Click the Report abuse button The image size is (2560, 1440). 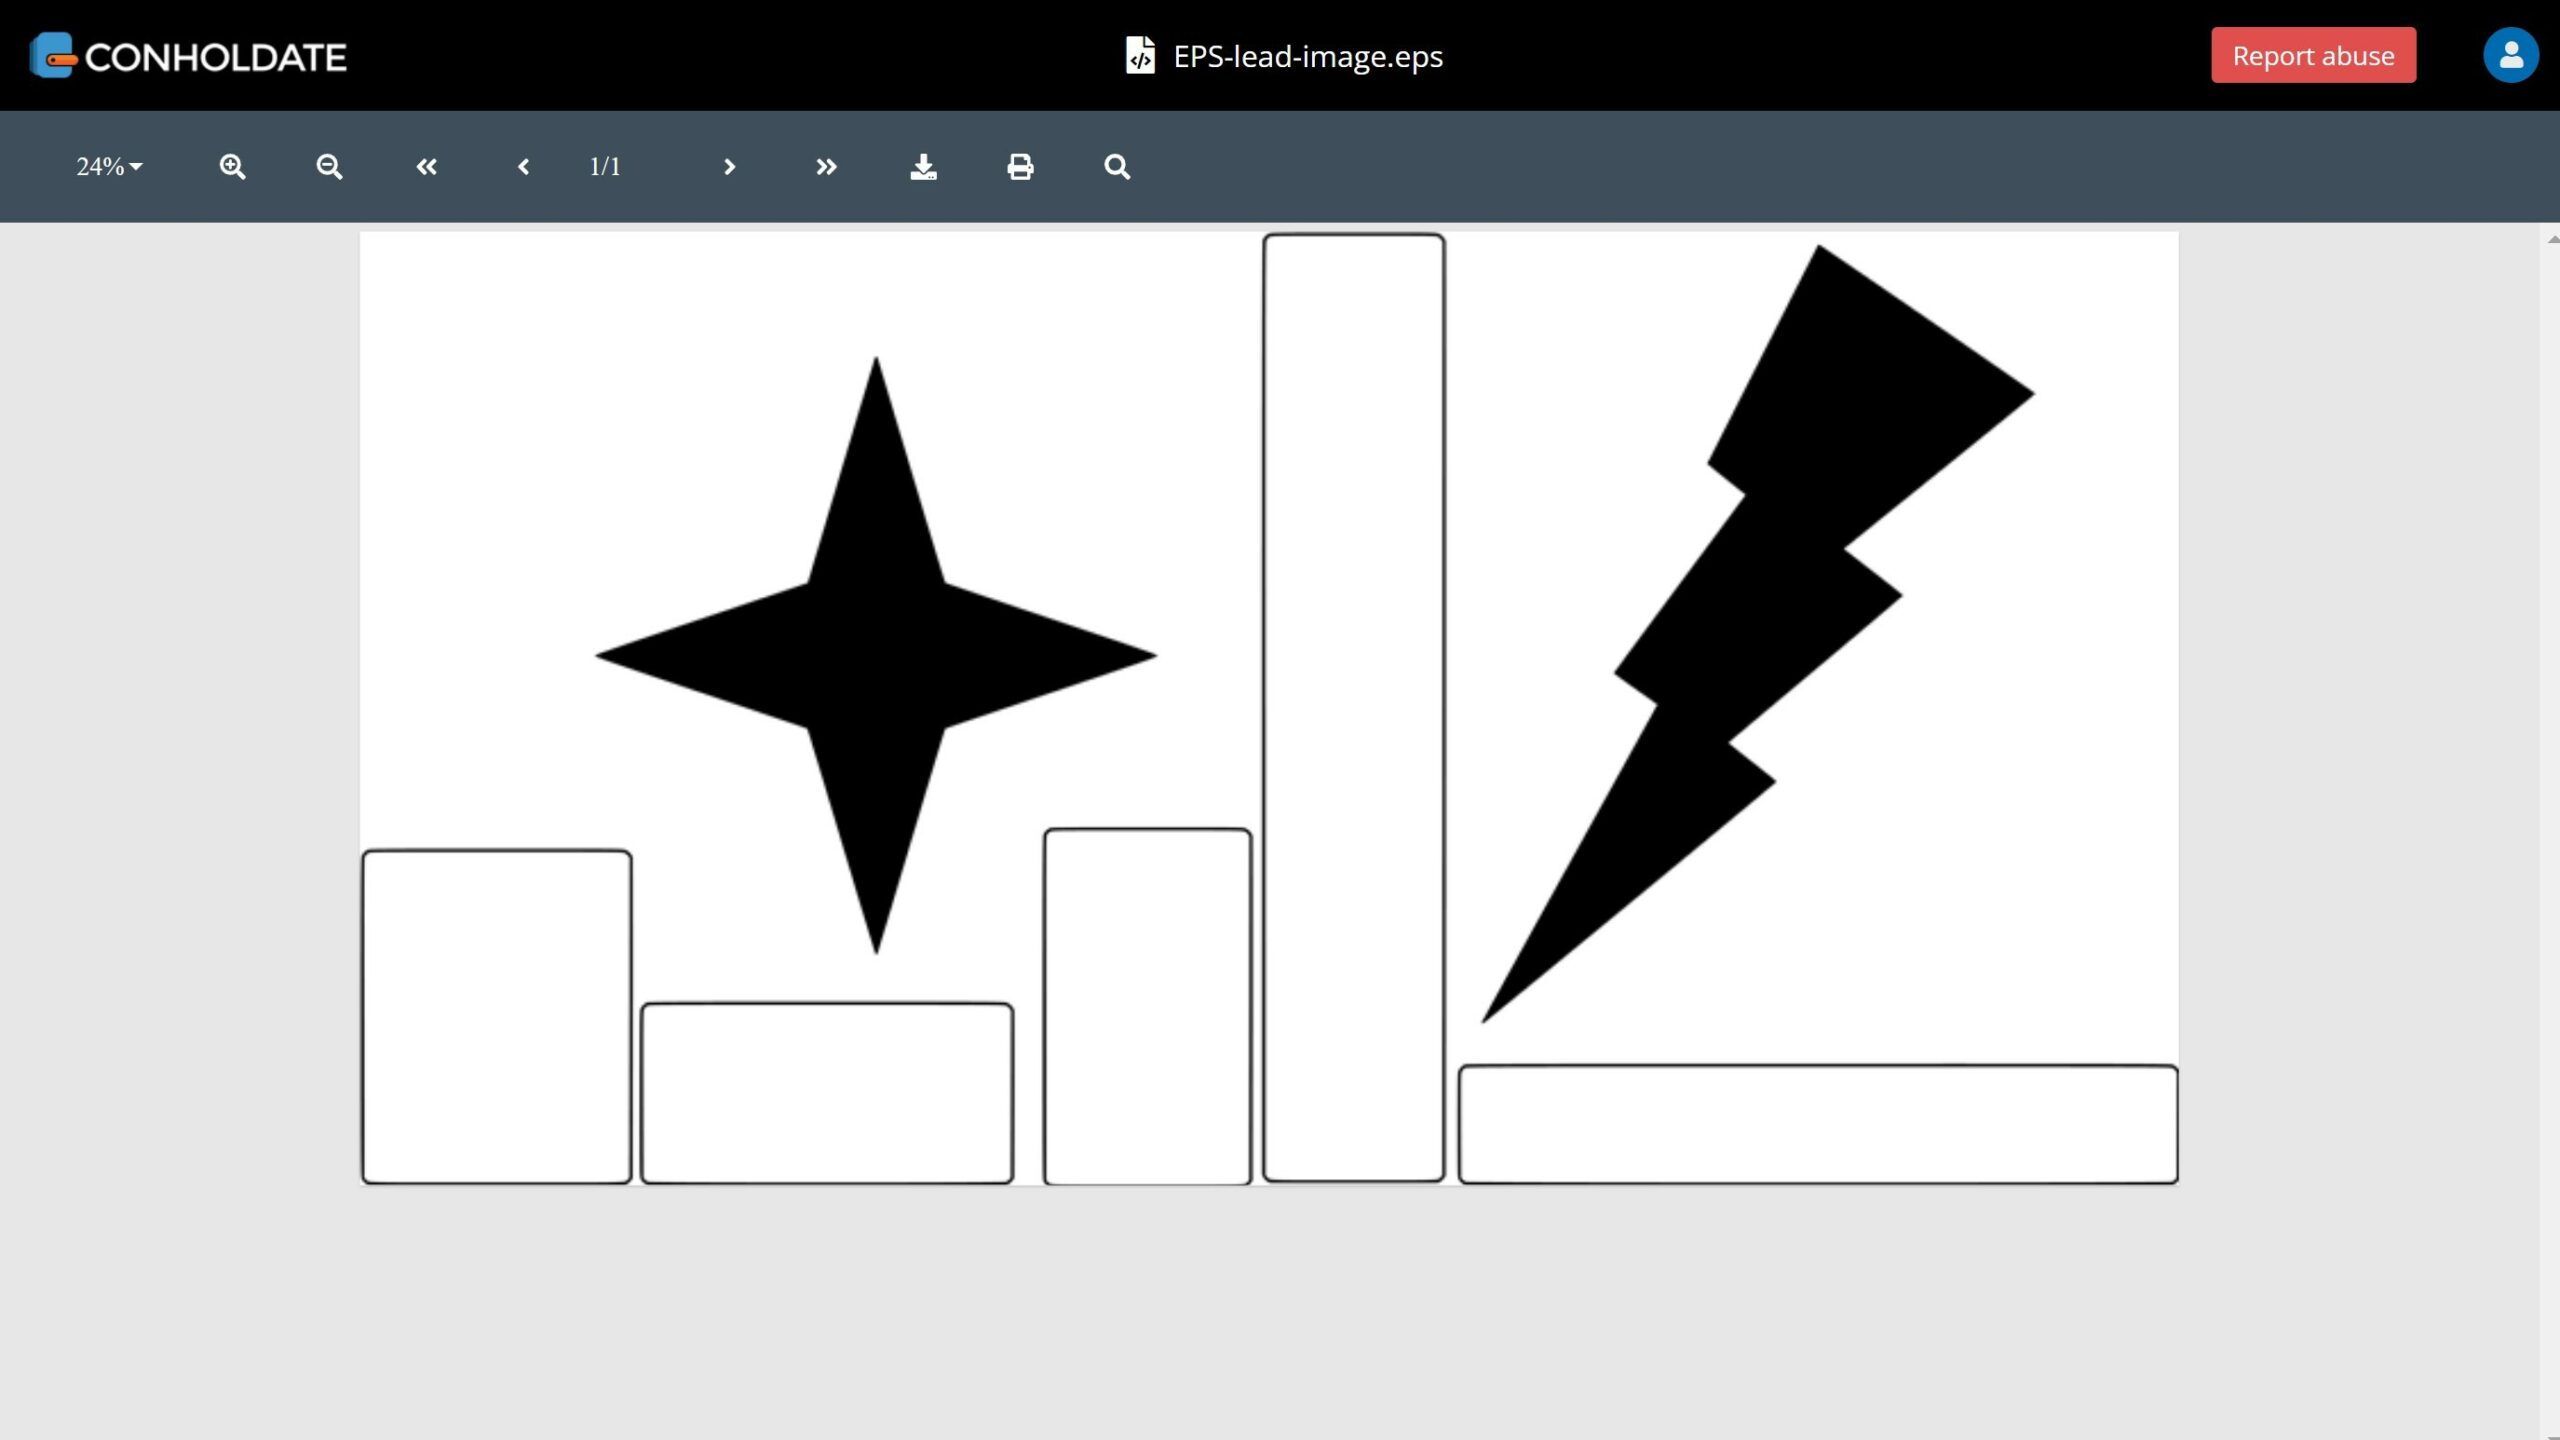pyautogui.click(x=2313, y=56)
